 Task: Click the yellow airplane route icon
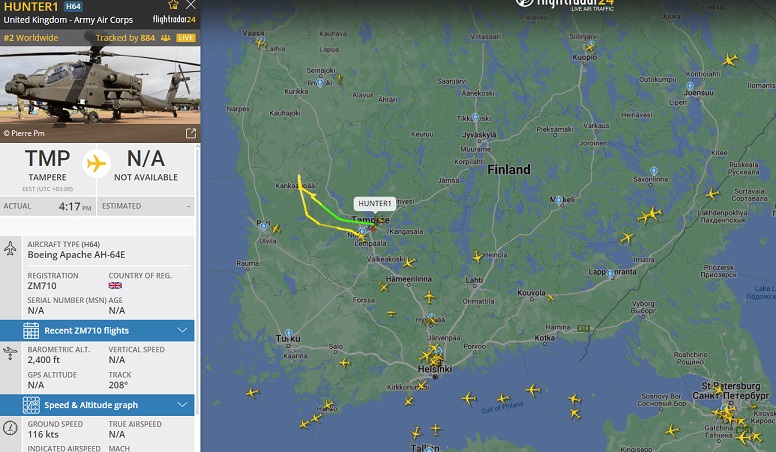point(97,163)
